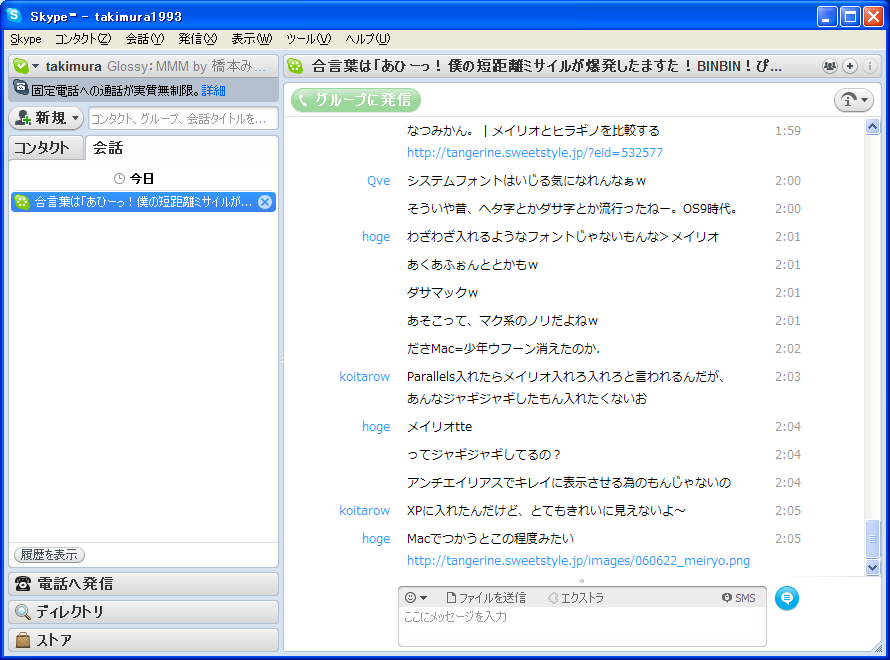Click the blue send message button
The height and width of the screenshot is (660, 890).
pyautogui.click(x=787, y=598)
